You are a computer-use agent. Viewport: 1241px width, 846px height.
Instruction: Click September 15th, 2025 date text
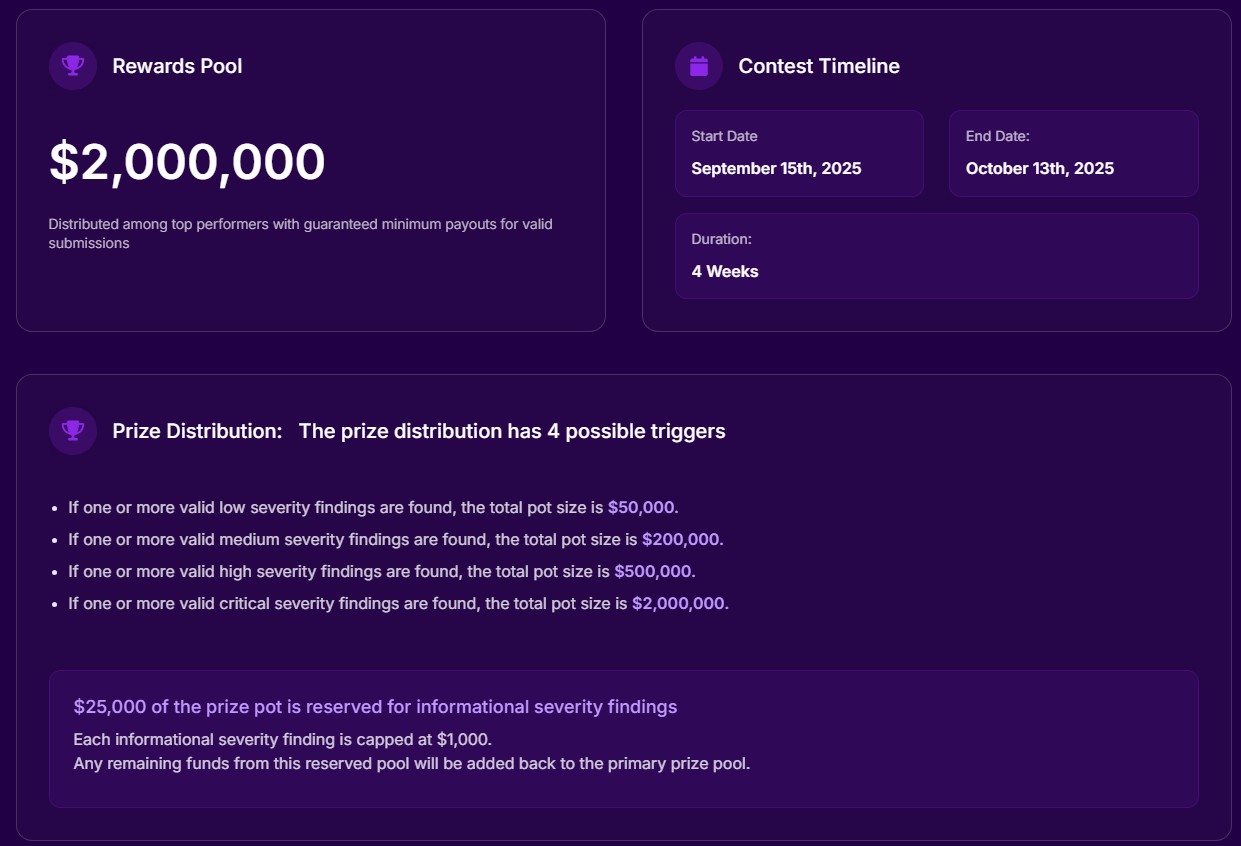click(776, 168)
